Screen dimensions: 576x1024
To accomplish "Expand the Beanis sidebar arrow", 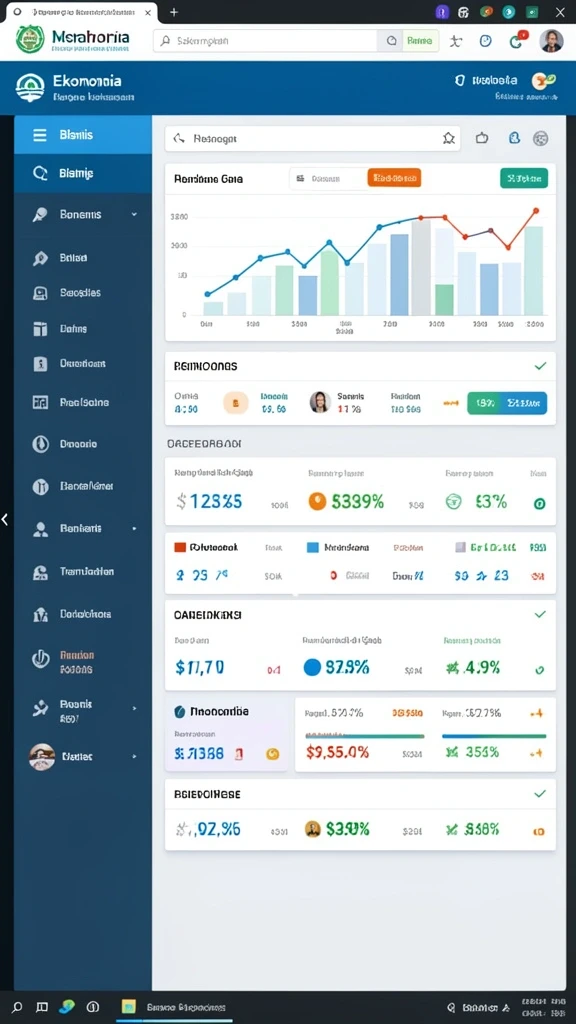I will [135, 708].
